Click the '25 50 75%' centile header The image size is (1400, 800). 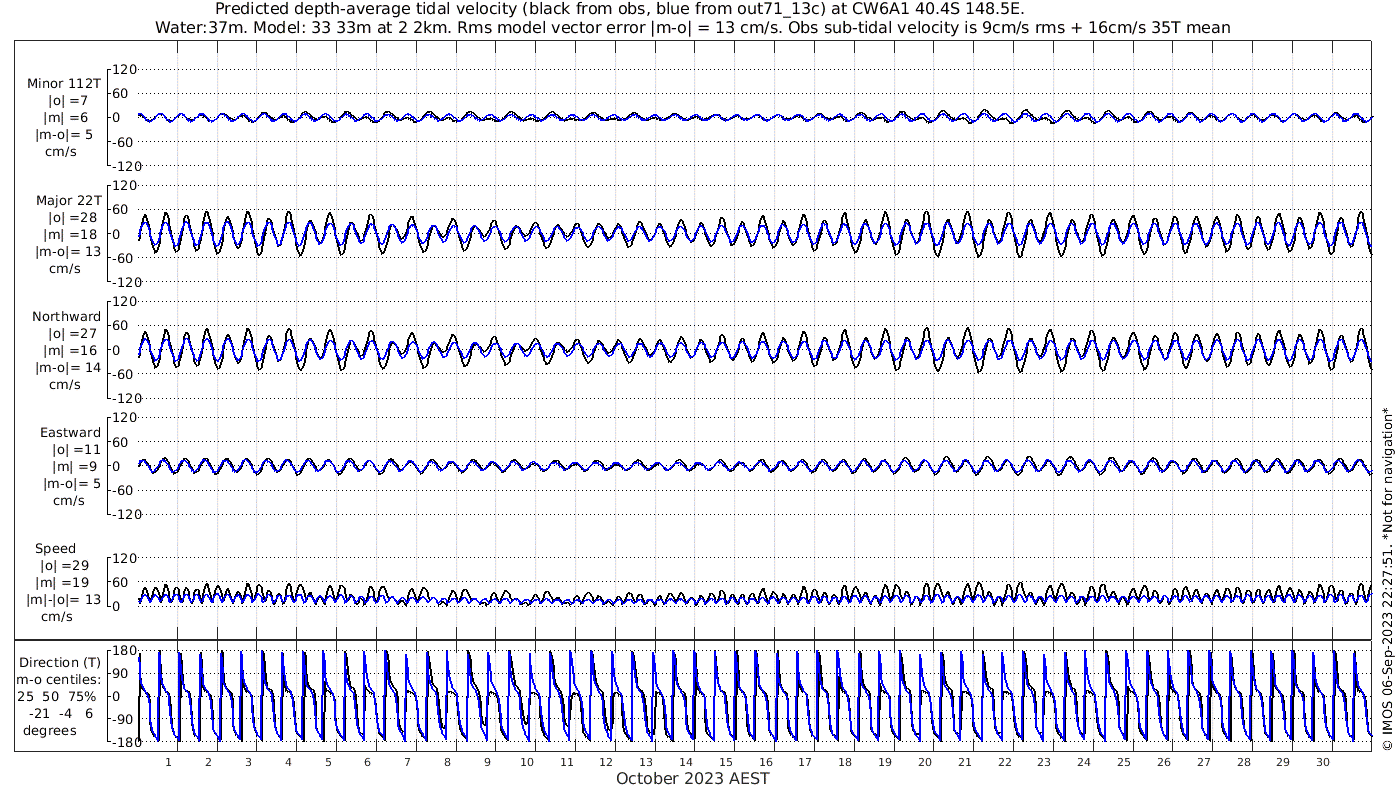(56, 697)
